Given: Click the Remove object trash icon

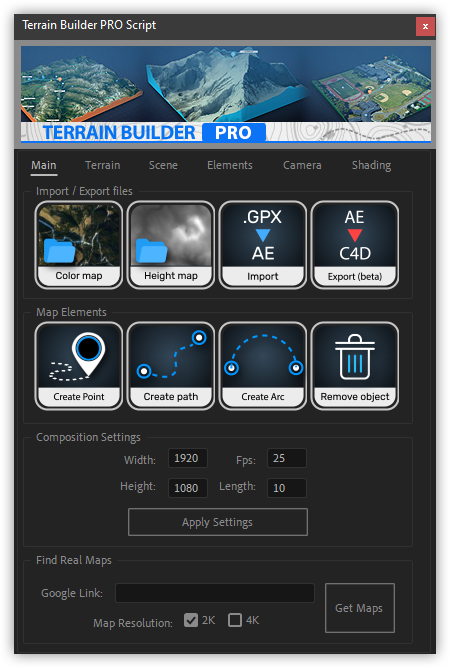Looking at the screenshot, I should click(x=355, y=366).
